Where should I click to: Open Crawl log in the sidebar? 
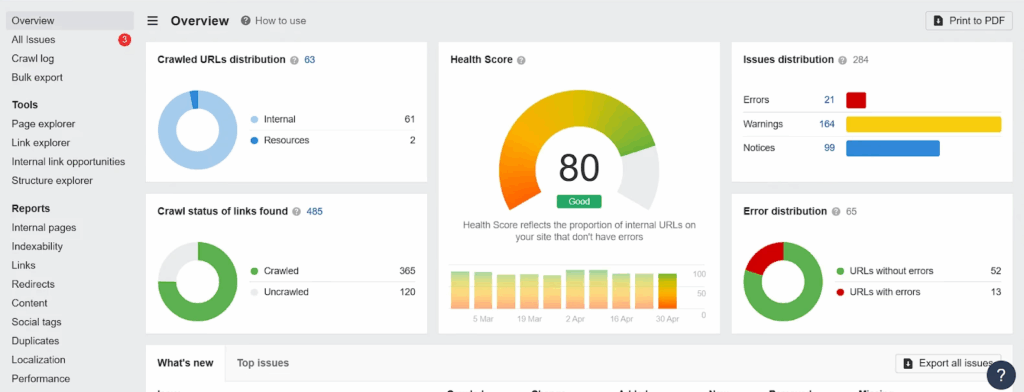[x=33, y=59]
